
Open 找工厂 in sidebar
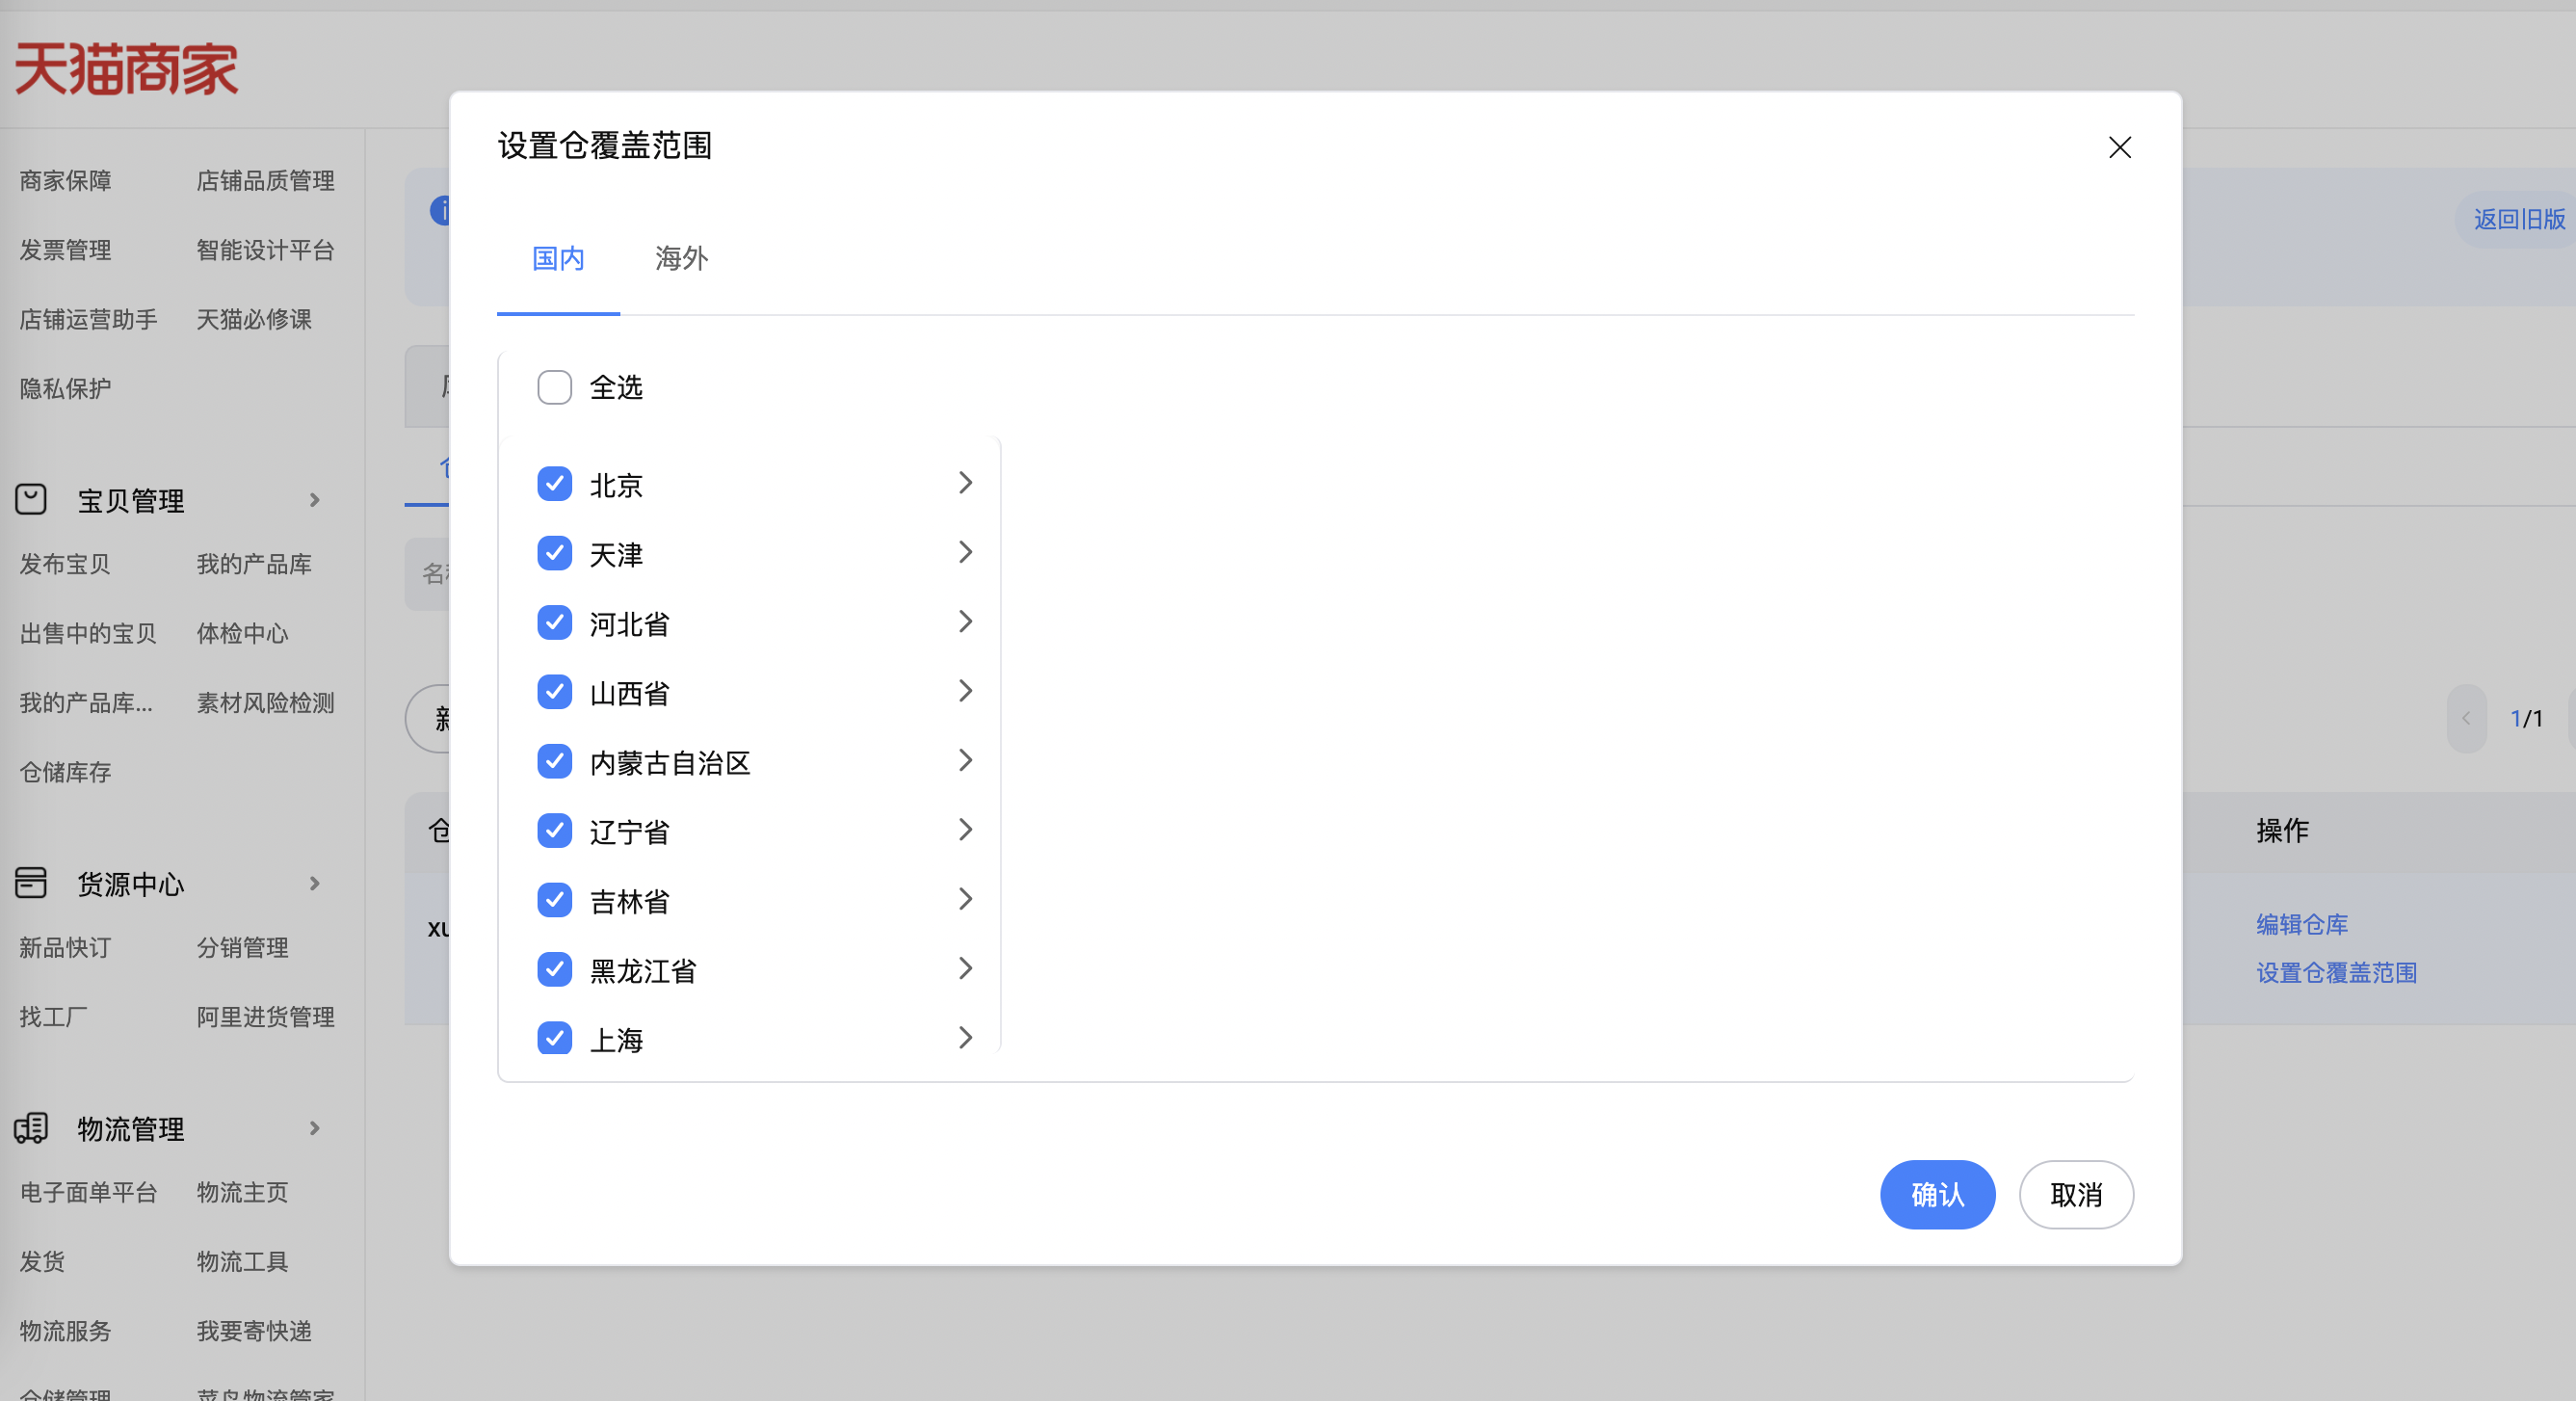pyautogui.click(x=54, y=1017)
